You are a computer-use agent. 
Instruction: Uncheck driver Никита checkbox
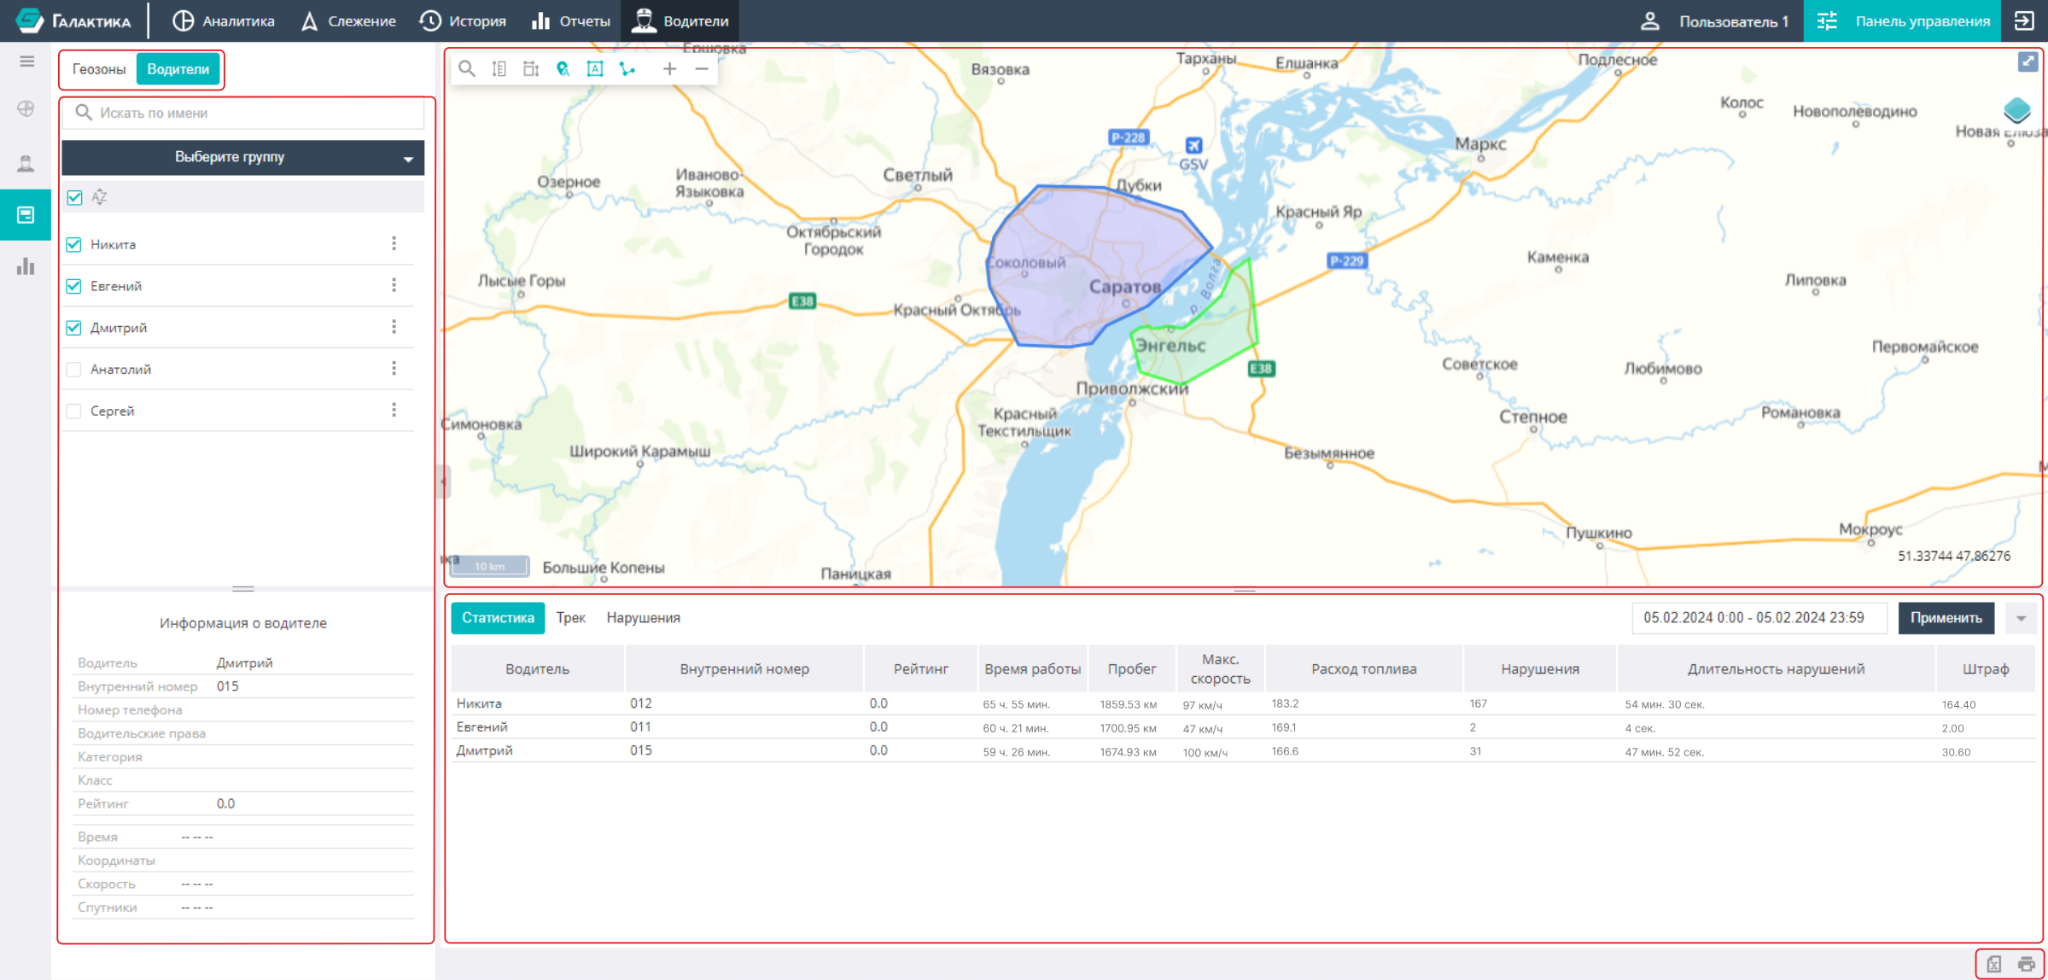pyautogui.click(x=74, y=244)
